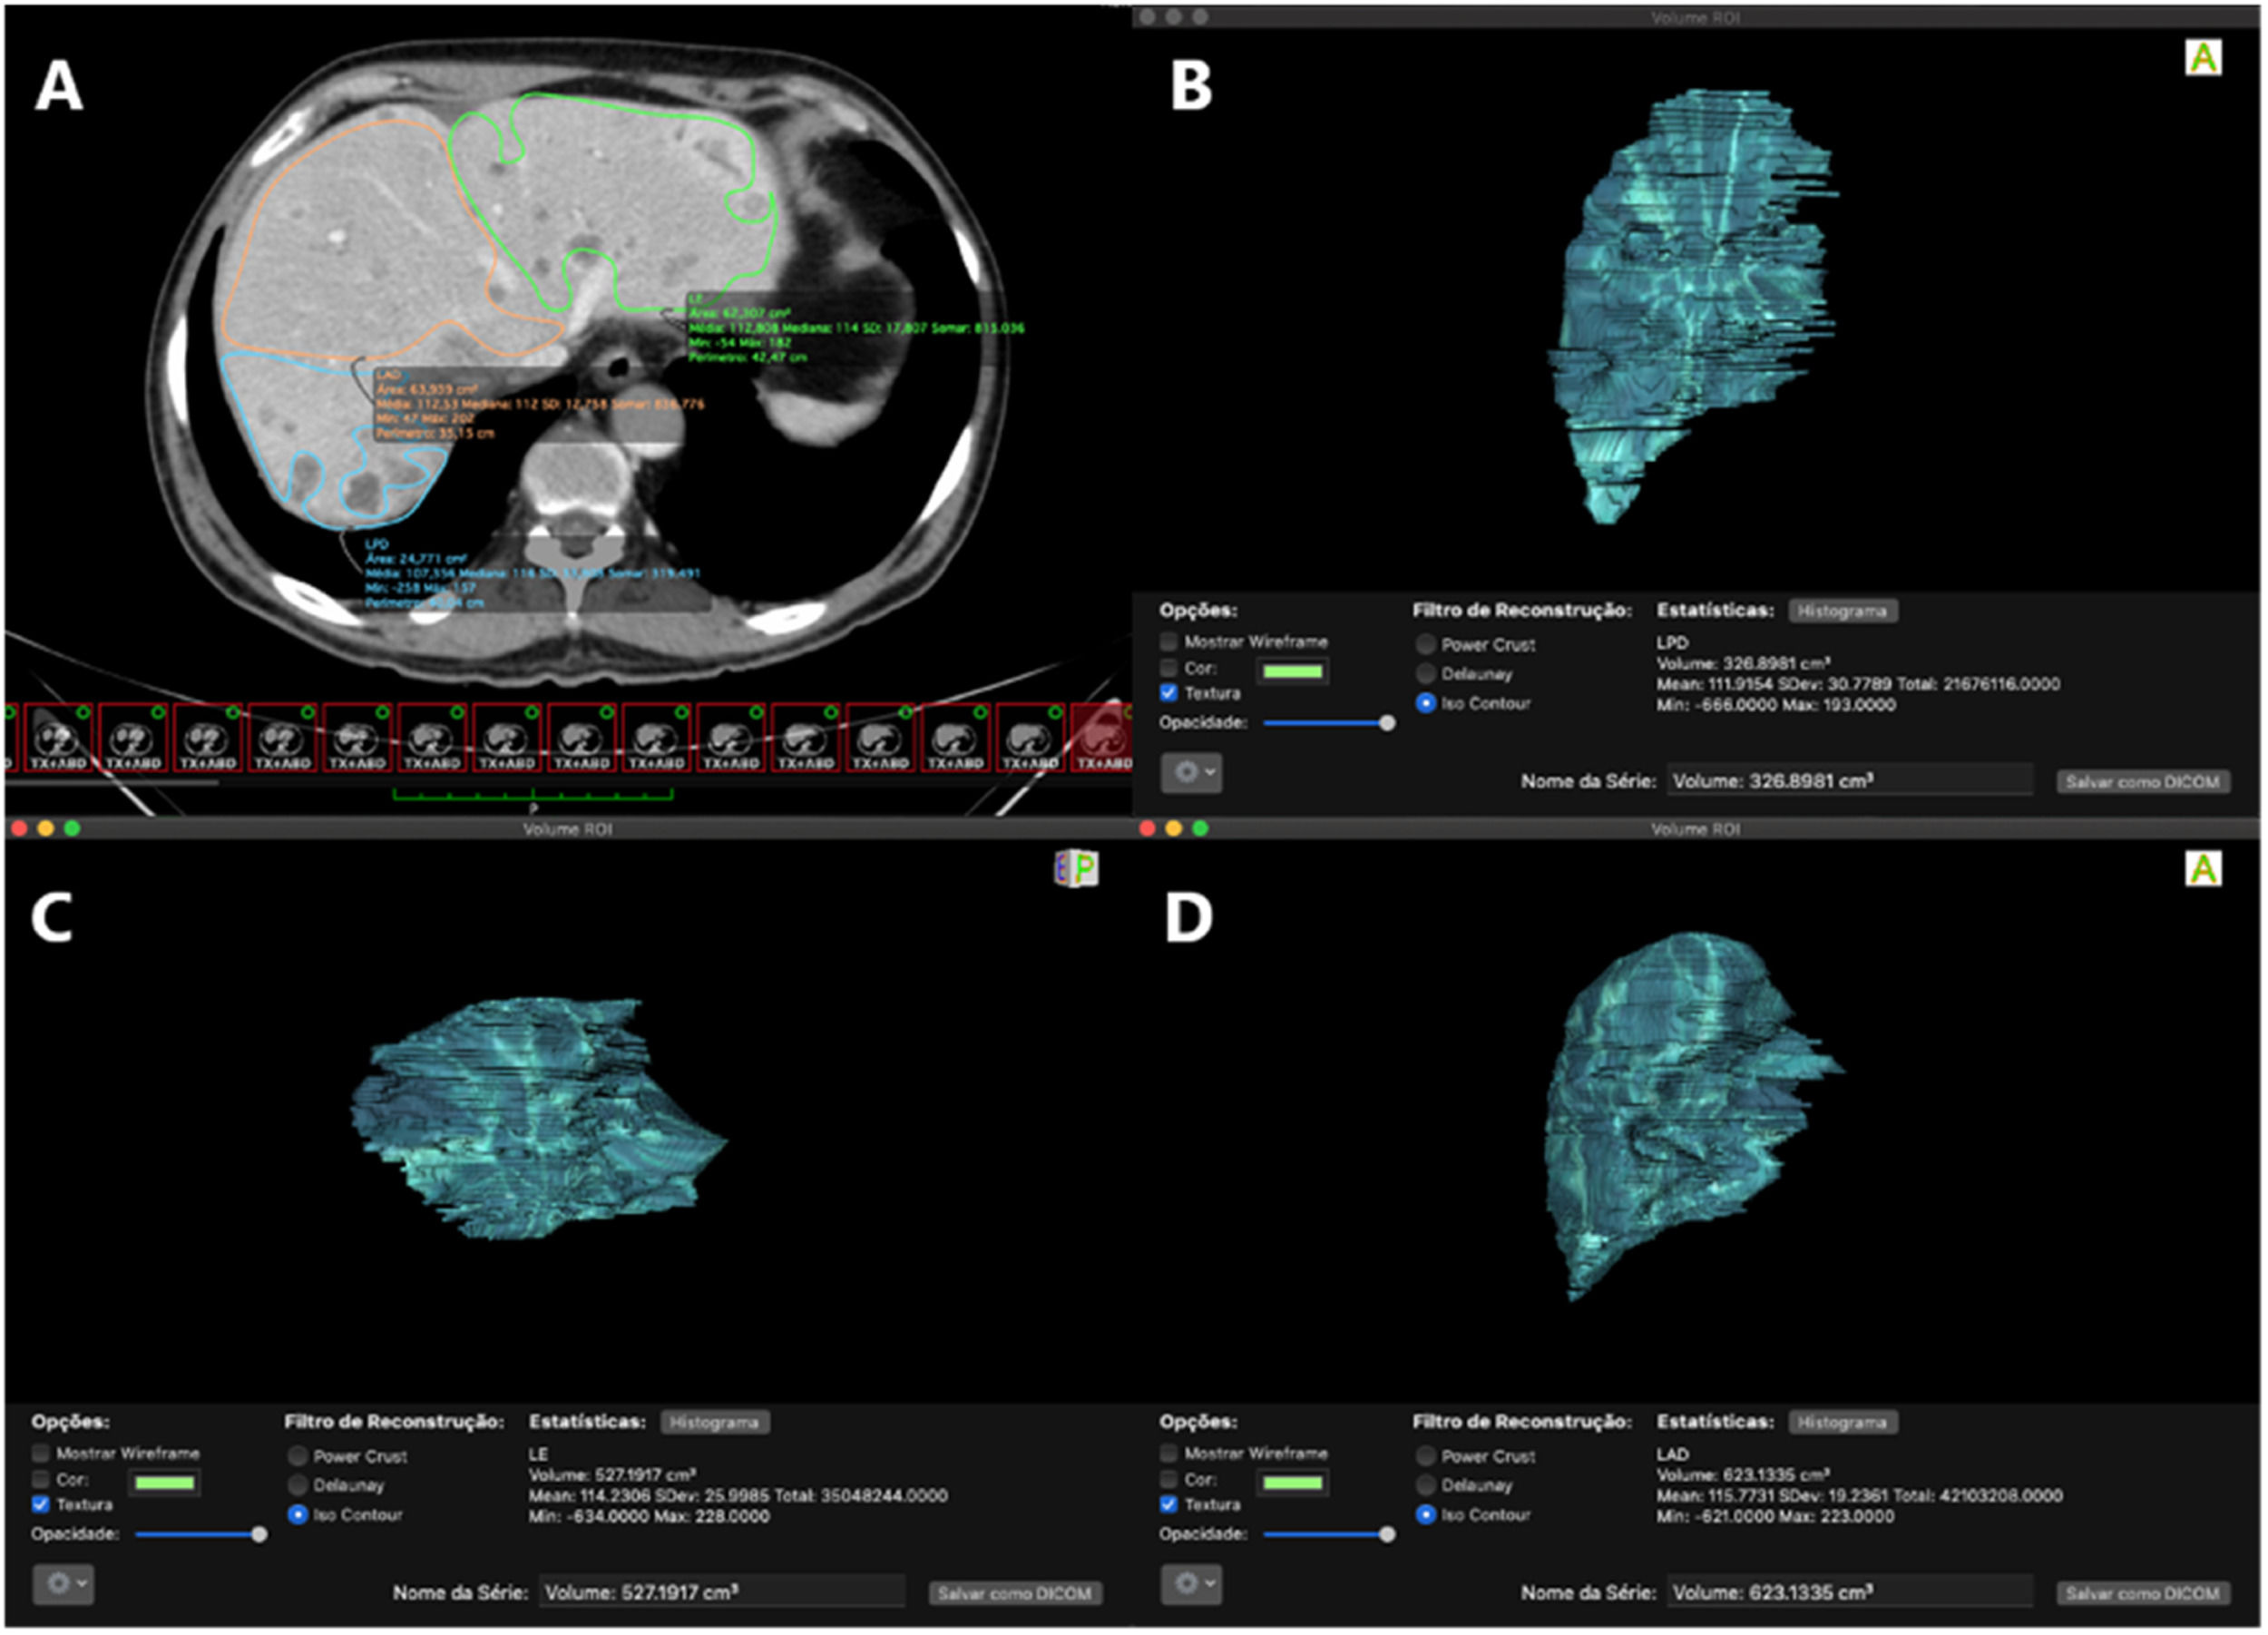Viewport: 2268px width, 1635px height.
Task: Click Salvar como DICOM in the LAD panel
Action: pos(2142,1594)
